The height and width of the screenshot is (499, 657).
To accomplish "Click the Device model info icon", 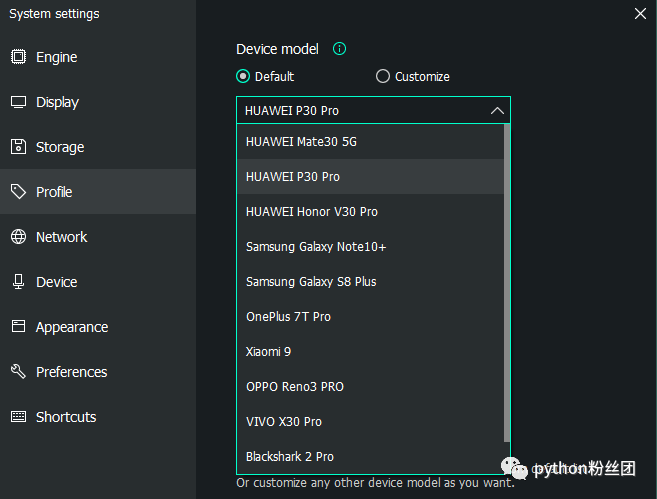I will [339, 49].
